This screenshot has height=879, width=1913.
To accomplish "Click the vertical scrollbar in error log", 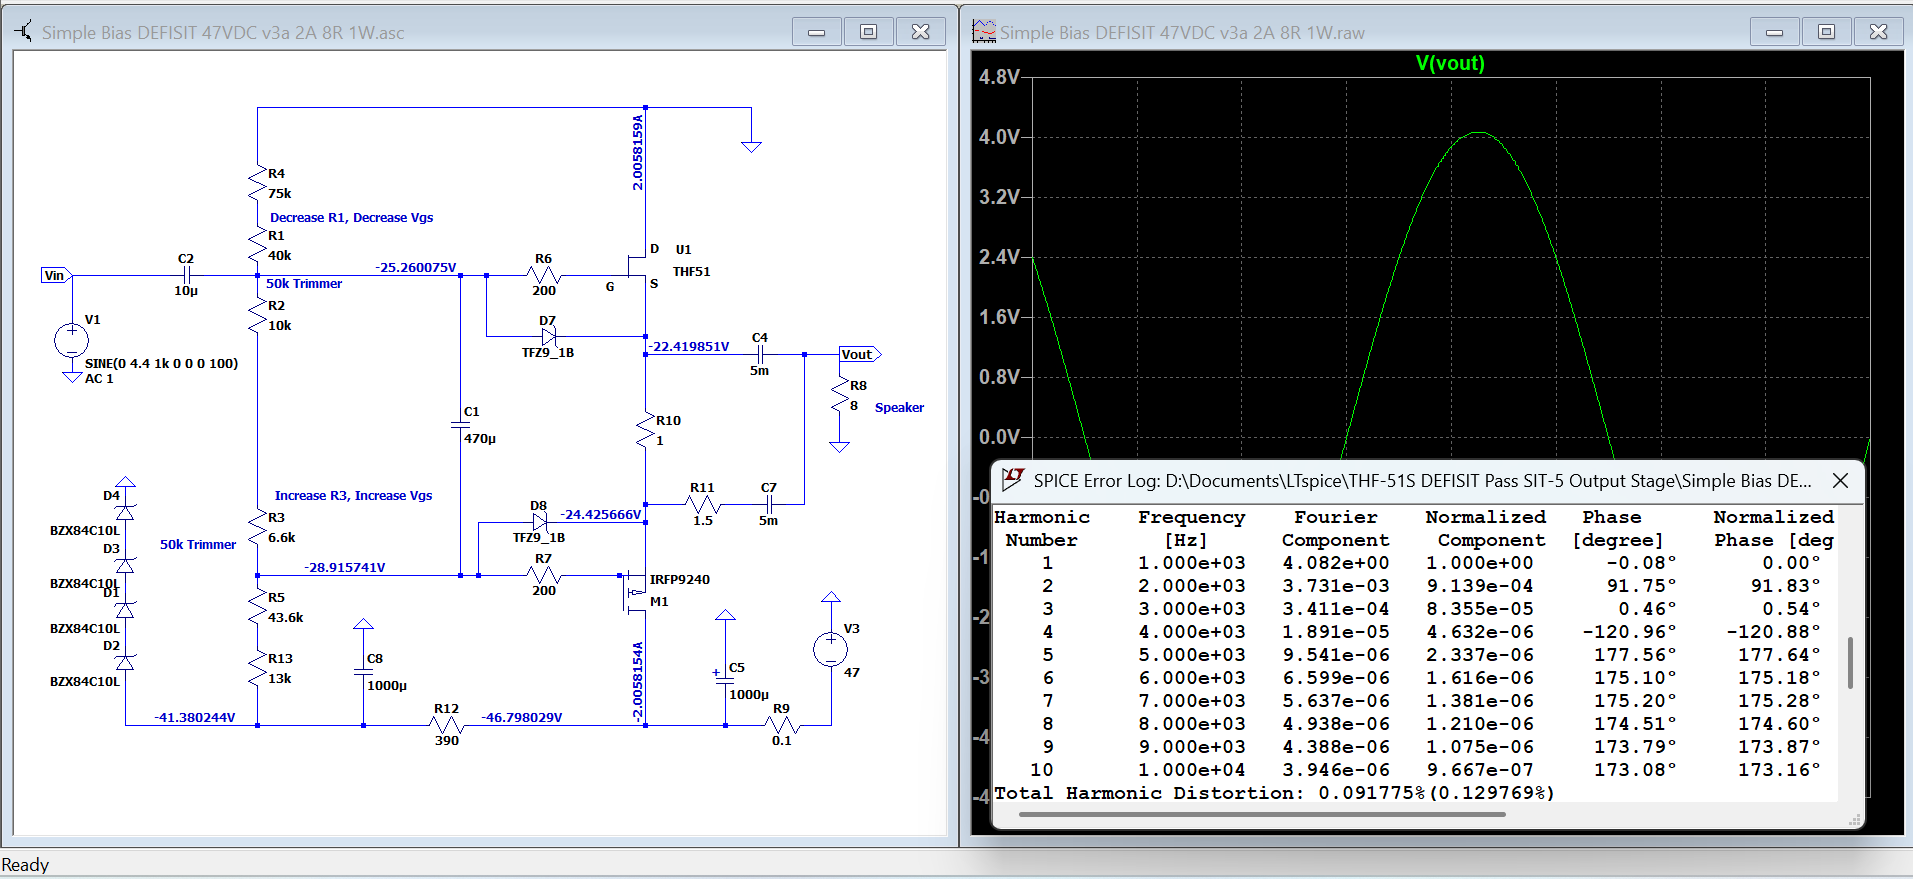I will pyautogui.click(x=1850, y=662).
